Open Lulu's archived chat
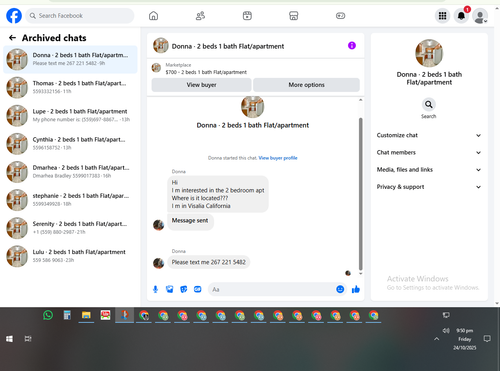Image resolution: width=500 pixels, height=371 pixels. (70, 256)
